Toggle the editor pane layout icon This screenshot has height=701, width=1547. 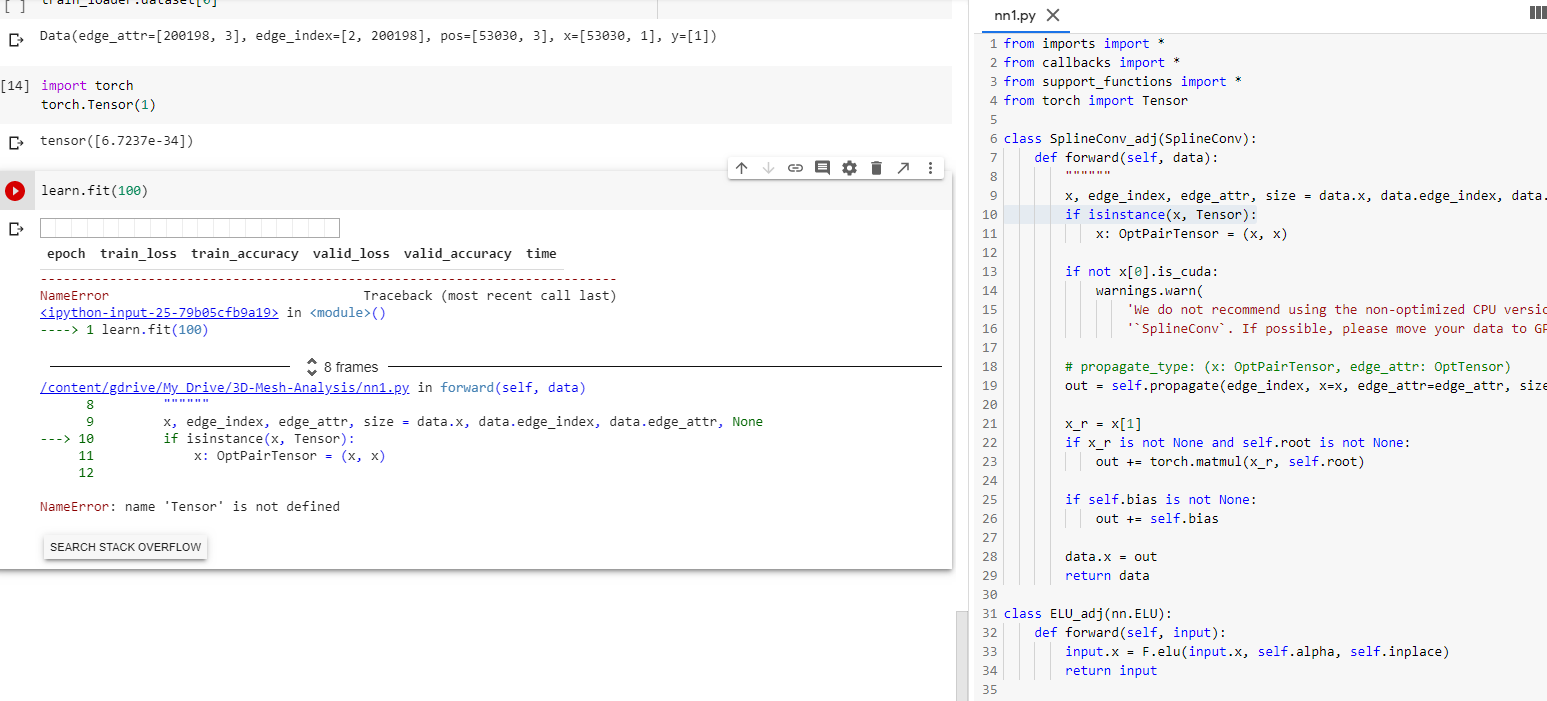point(1537,14)
